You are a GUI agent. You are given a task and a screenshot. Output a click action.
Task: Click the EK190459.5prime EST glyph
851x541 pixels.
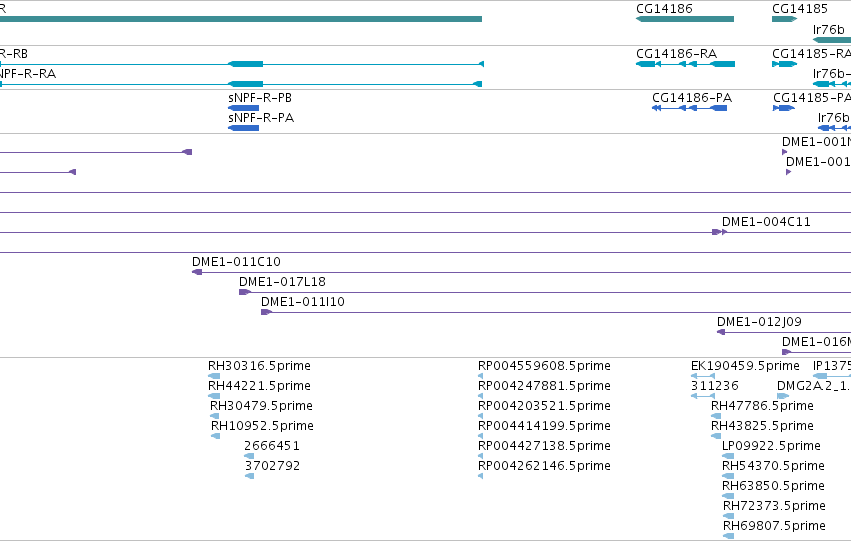pos(703,376)
